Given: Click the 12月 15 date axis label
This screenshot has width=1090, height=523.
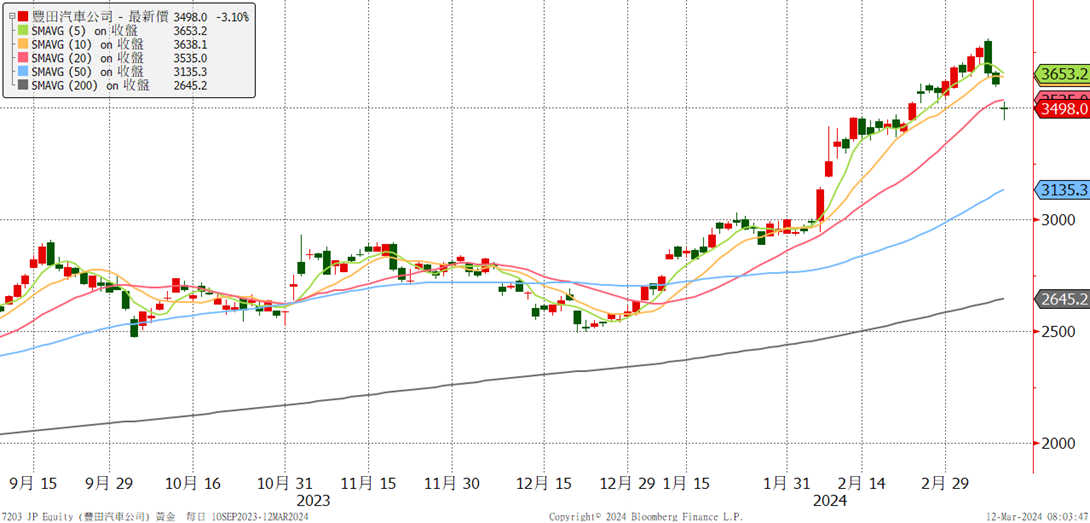Looking at the screenshot, I should 544,481.
